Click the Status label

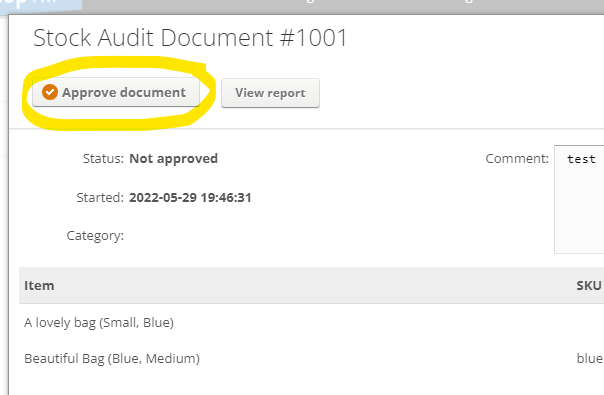pos(103,159)
